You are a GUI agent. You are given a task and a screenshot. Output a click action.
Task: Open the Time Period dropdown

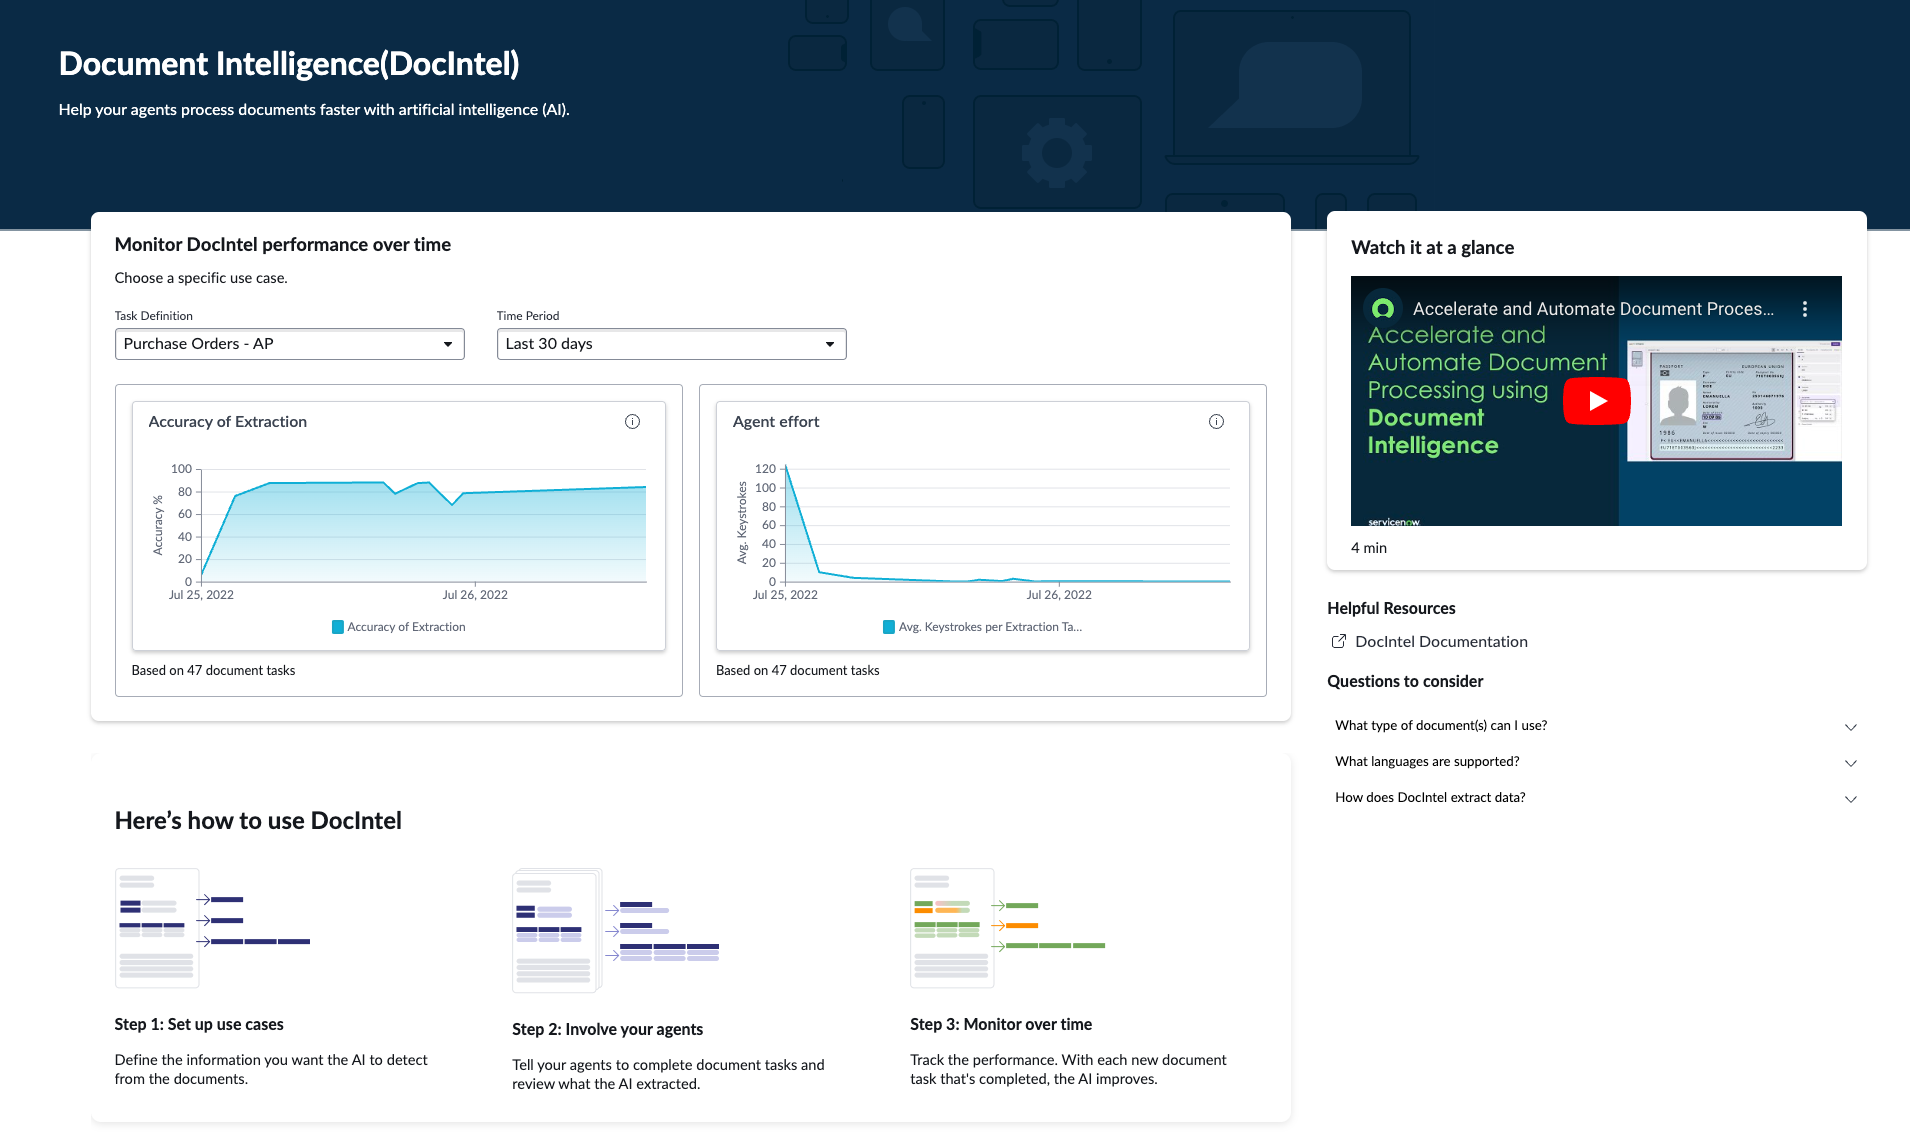click(x=671, y=344)
